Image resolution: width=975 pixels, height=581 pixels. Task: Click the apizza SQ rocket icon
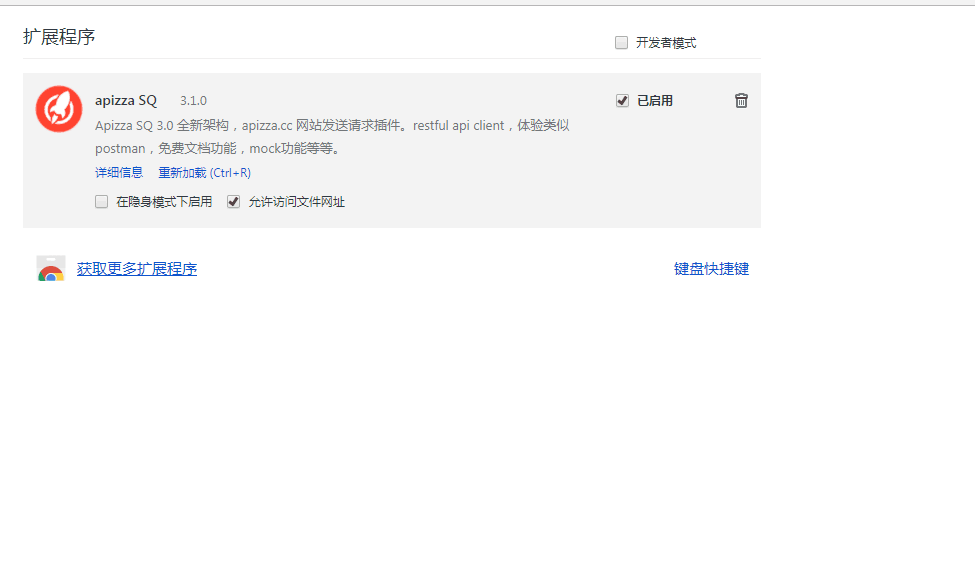coord(59,109)
